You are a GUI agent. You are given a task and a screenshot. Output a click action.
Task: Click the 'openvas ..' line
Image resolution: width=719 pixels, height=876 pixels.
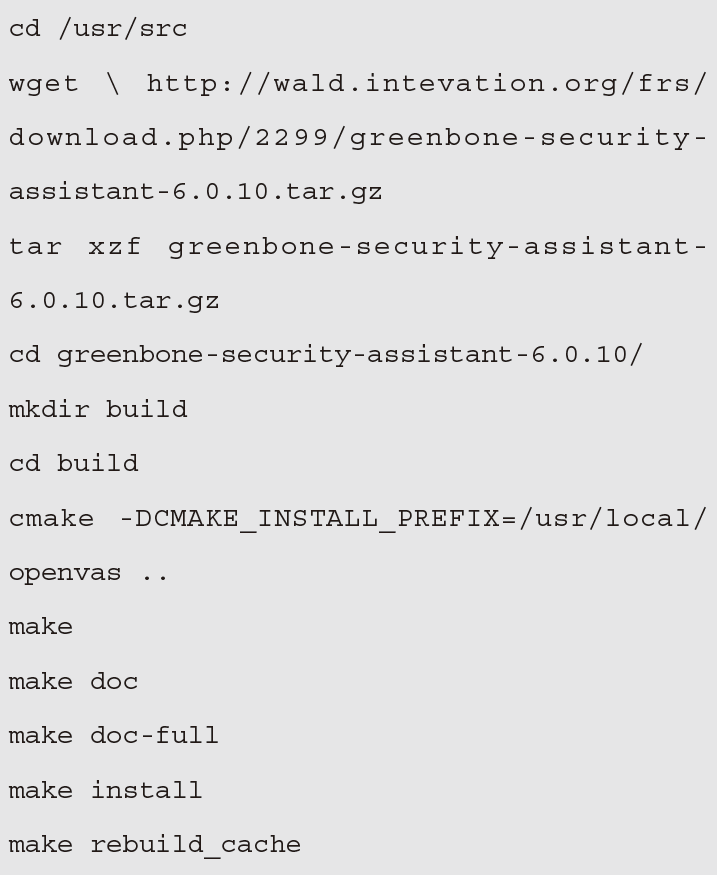tap(88, 574)
